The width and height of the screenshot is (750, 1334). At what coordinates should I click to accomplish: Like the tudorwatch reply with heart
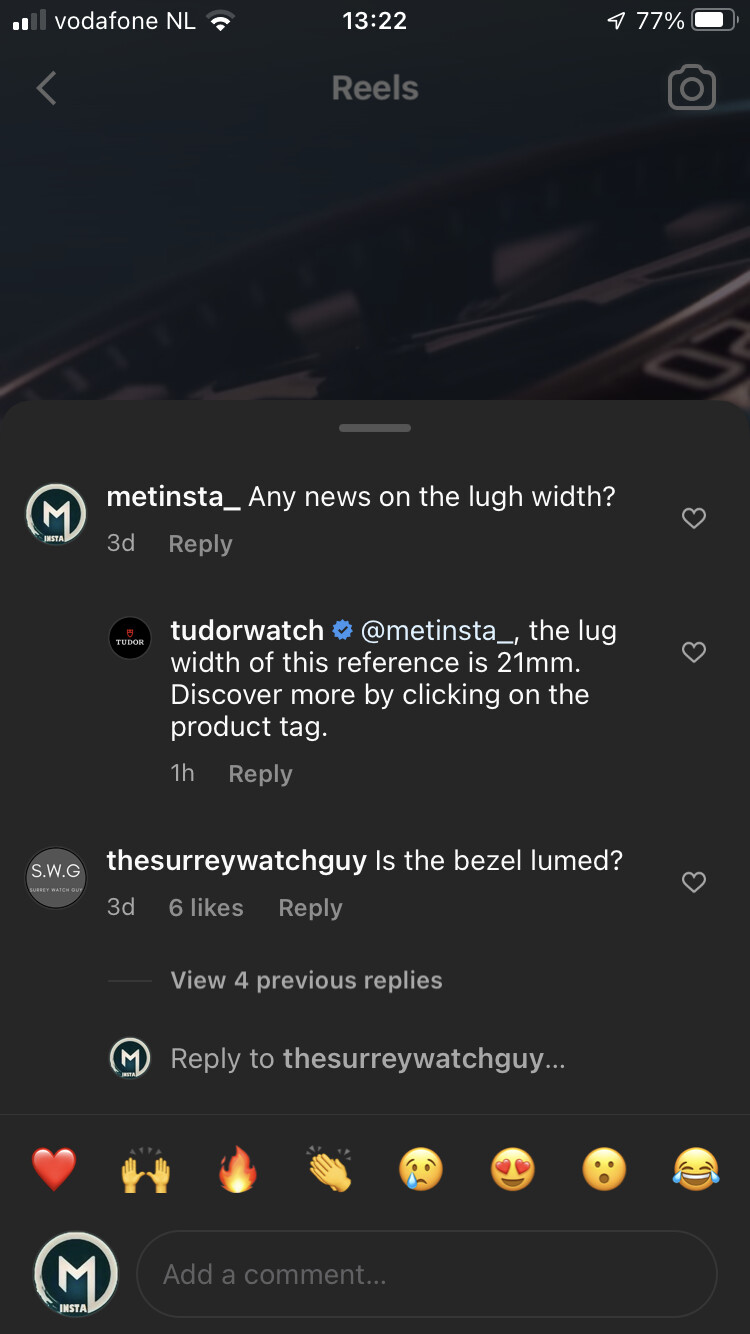[x=693, y=652]
